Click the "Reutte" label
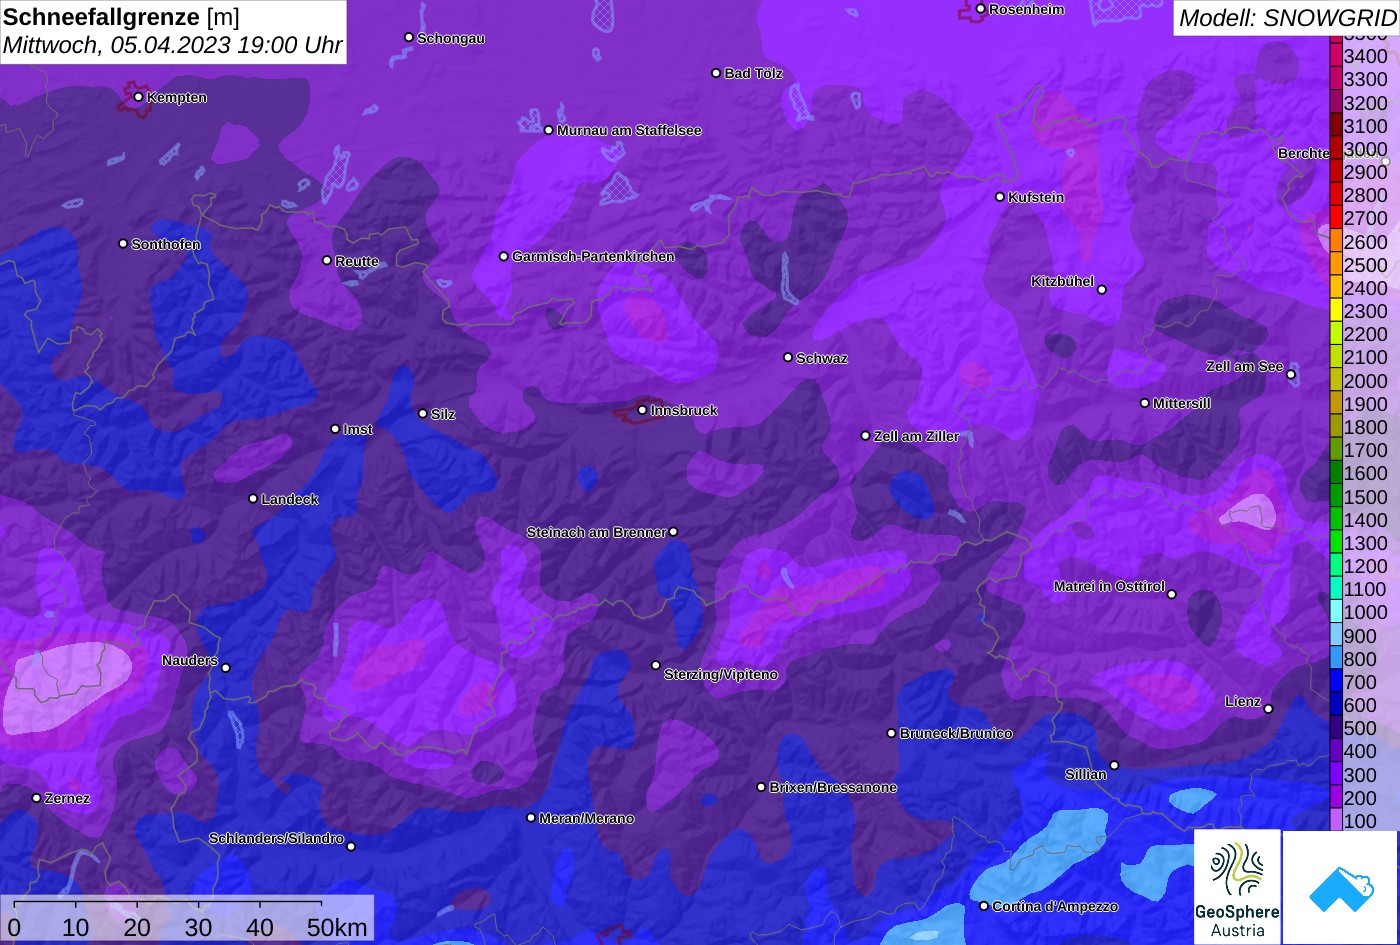The height and width of the screenshot is (945, 1400). point(357,261)
